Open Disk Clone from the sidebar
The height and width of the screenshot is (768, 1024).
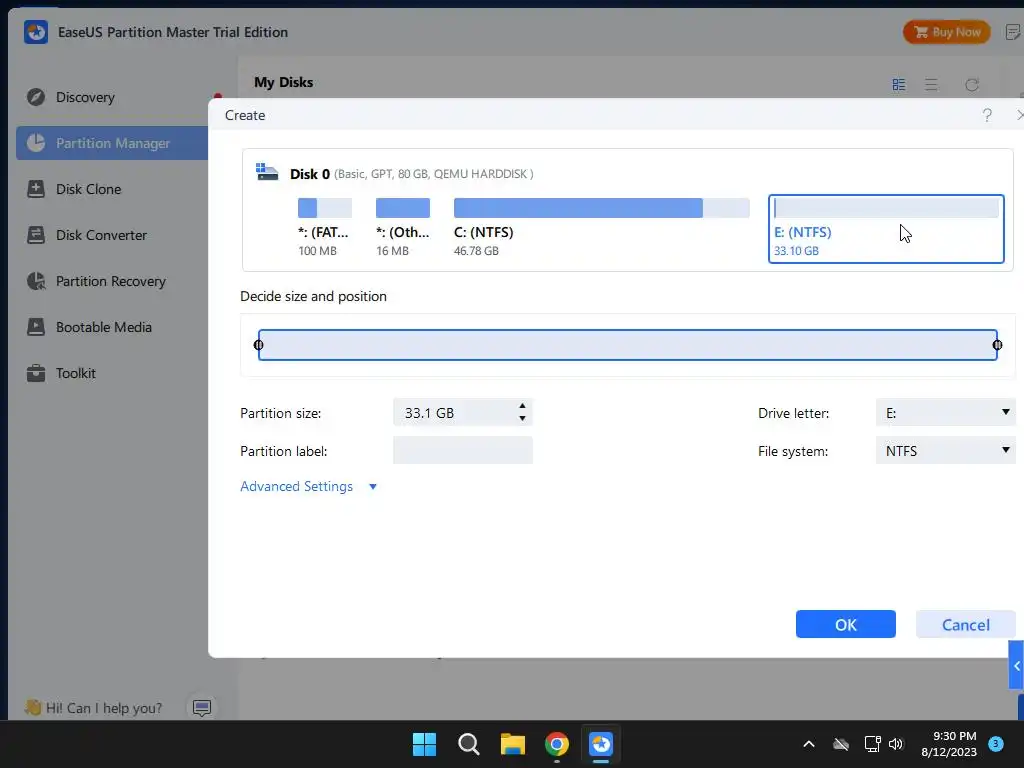click(x=88, y=189)
